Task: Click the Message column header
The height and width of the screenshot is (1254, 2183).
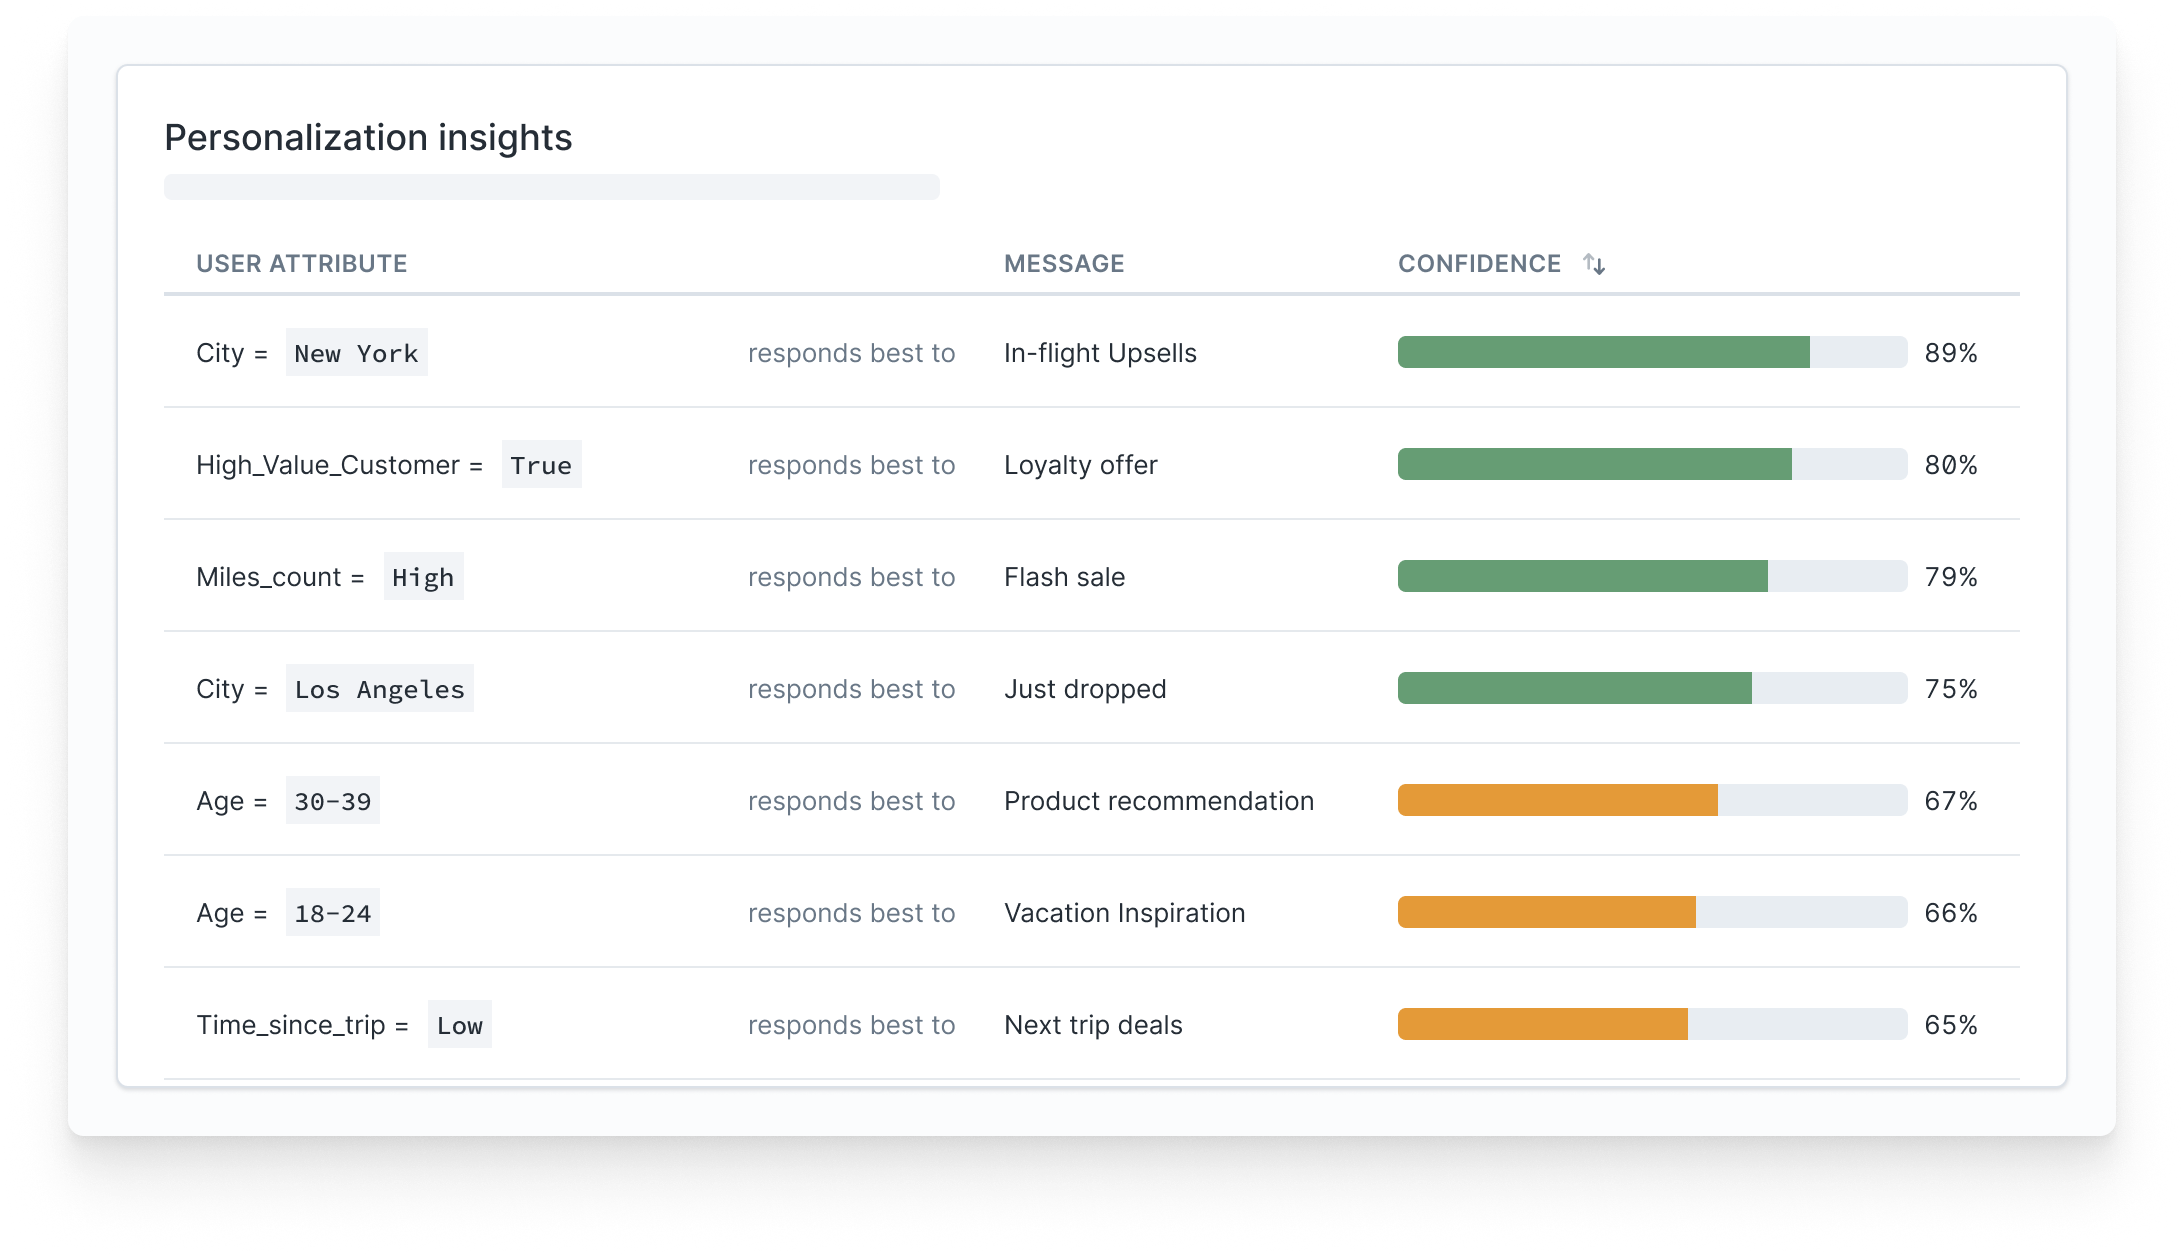Action: click(x=1064, y=264)
